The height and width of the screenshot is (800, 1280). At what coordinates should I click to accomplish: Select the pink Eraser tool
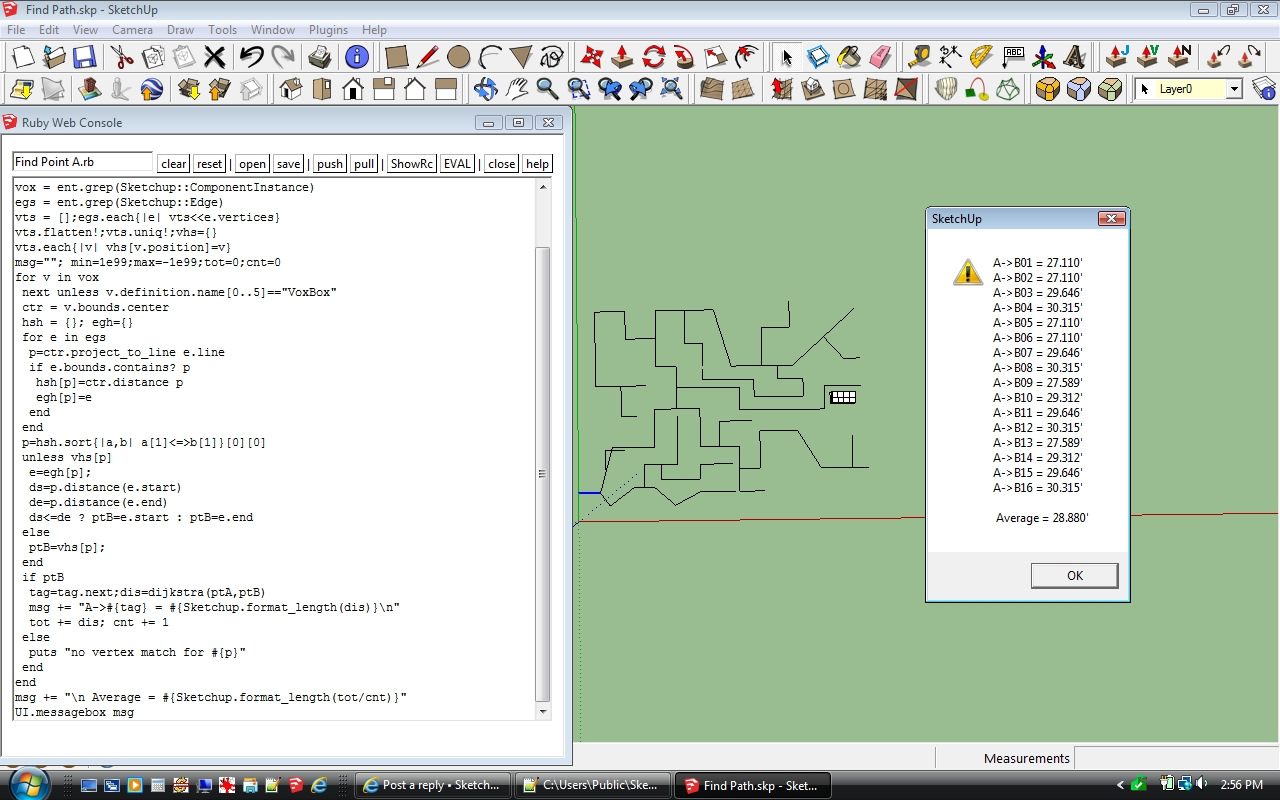tap(880, 57)
